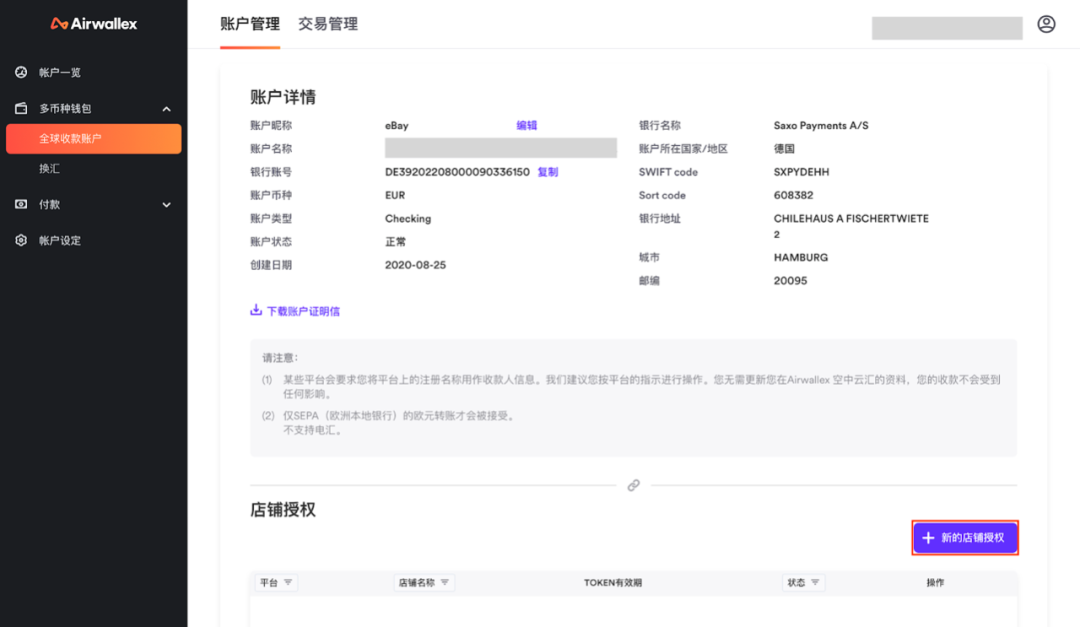Click 编辑 link next to eBay
The width and height of the screenshot is (1080, 627).
point(526,126)
